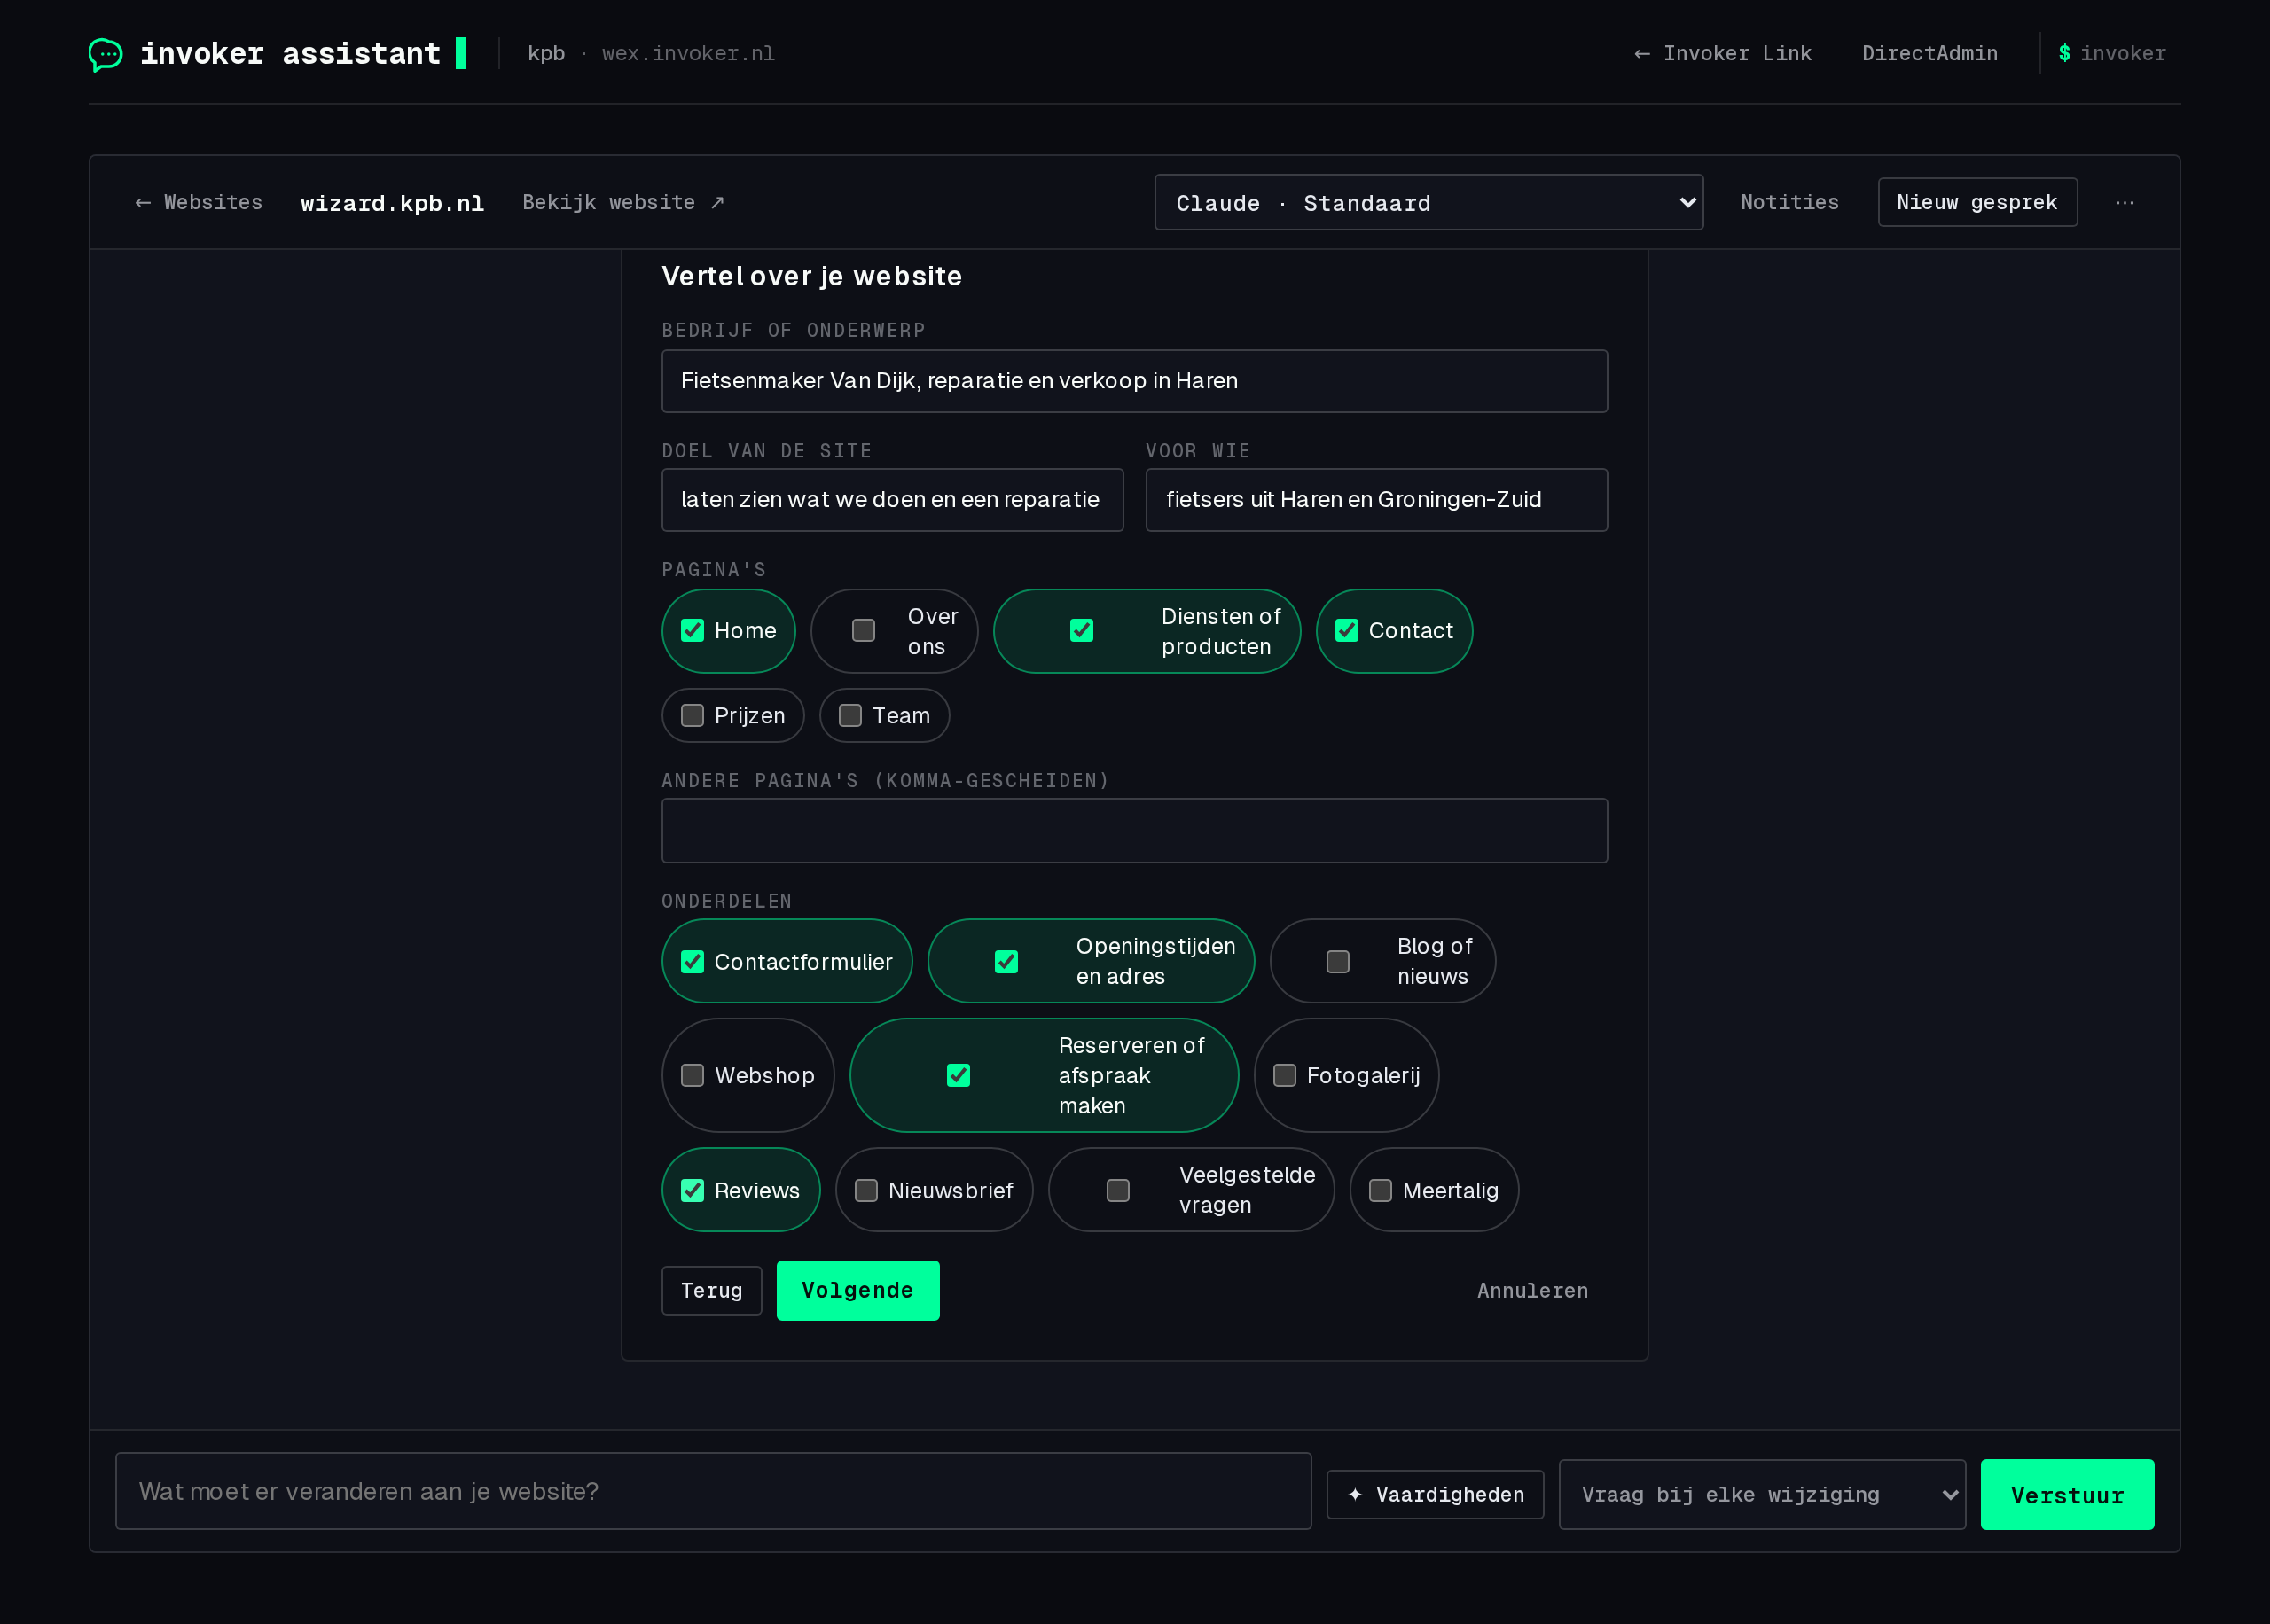Uncheck the Home page checkbox
Image resolution: width=2270 pixels, height=1624 pixels.
[692, 631]
